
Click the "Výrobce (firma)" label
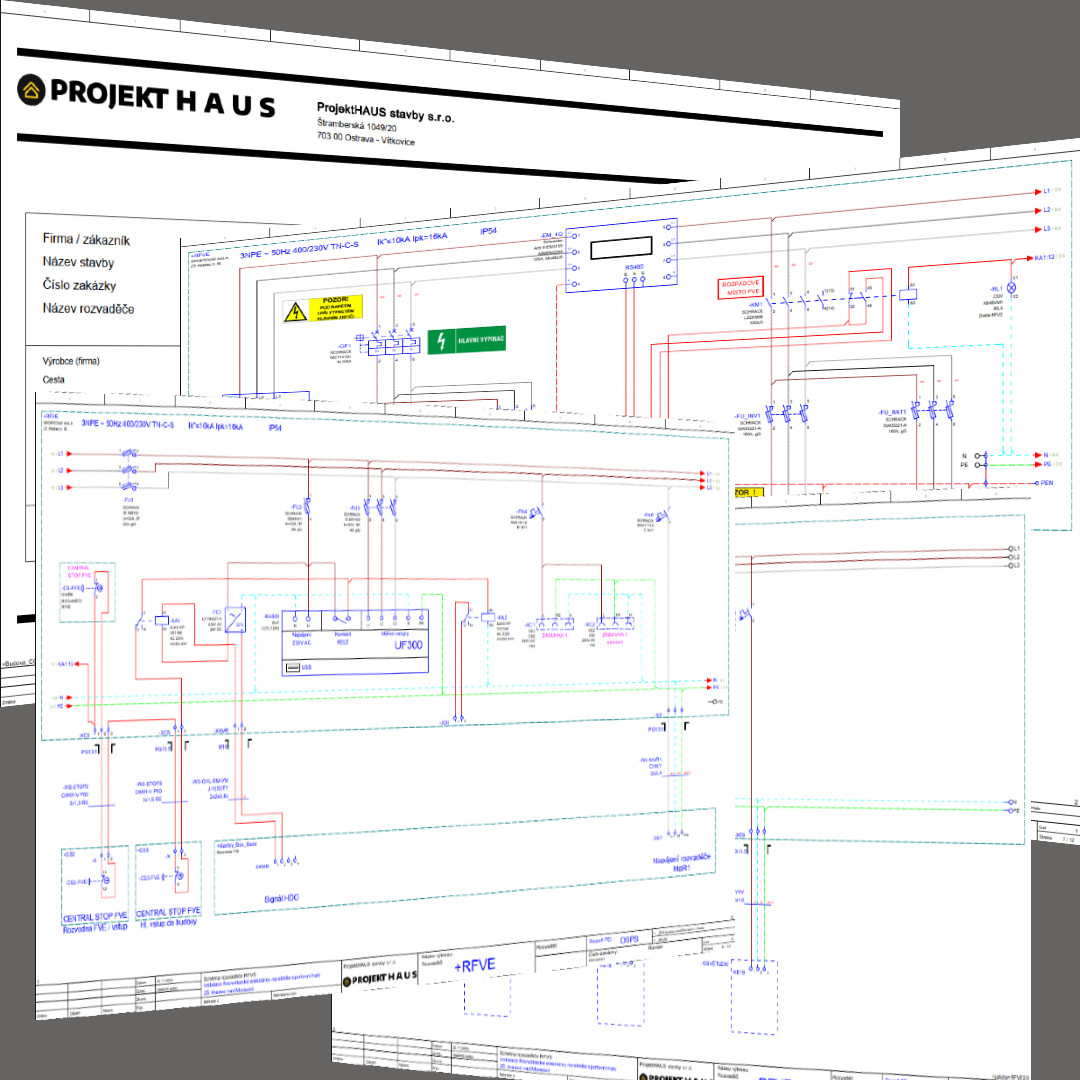[71, 361]
